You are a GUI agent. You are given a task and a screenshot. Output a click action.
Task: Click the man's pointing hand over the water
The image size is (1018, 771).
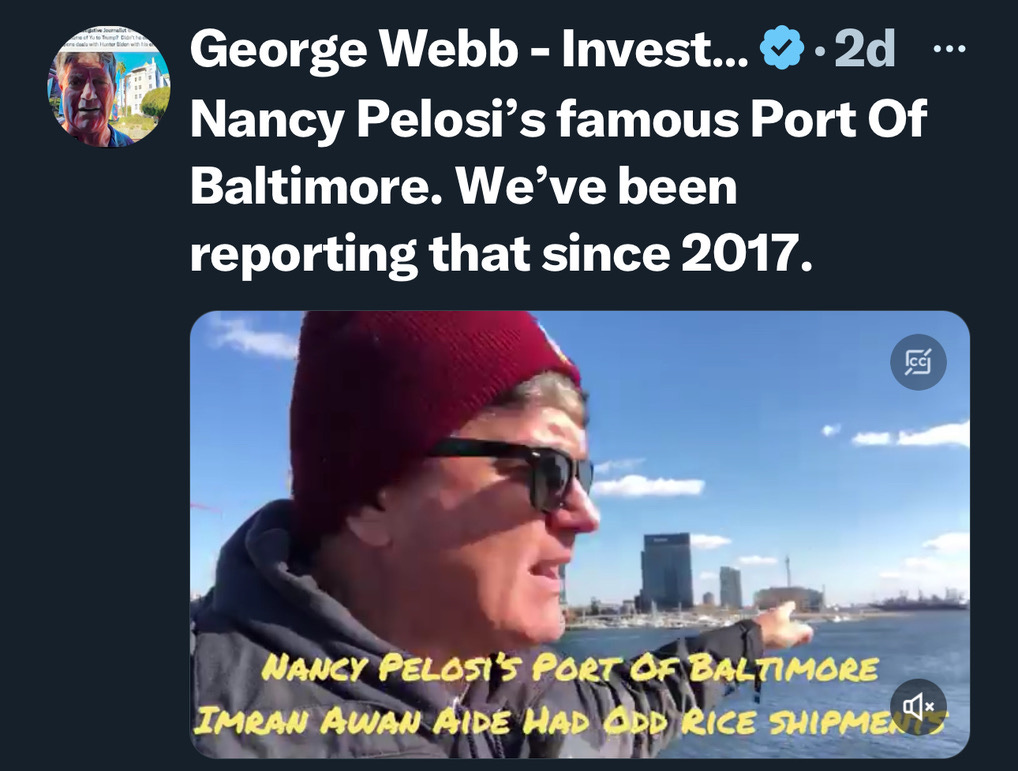782,624
